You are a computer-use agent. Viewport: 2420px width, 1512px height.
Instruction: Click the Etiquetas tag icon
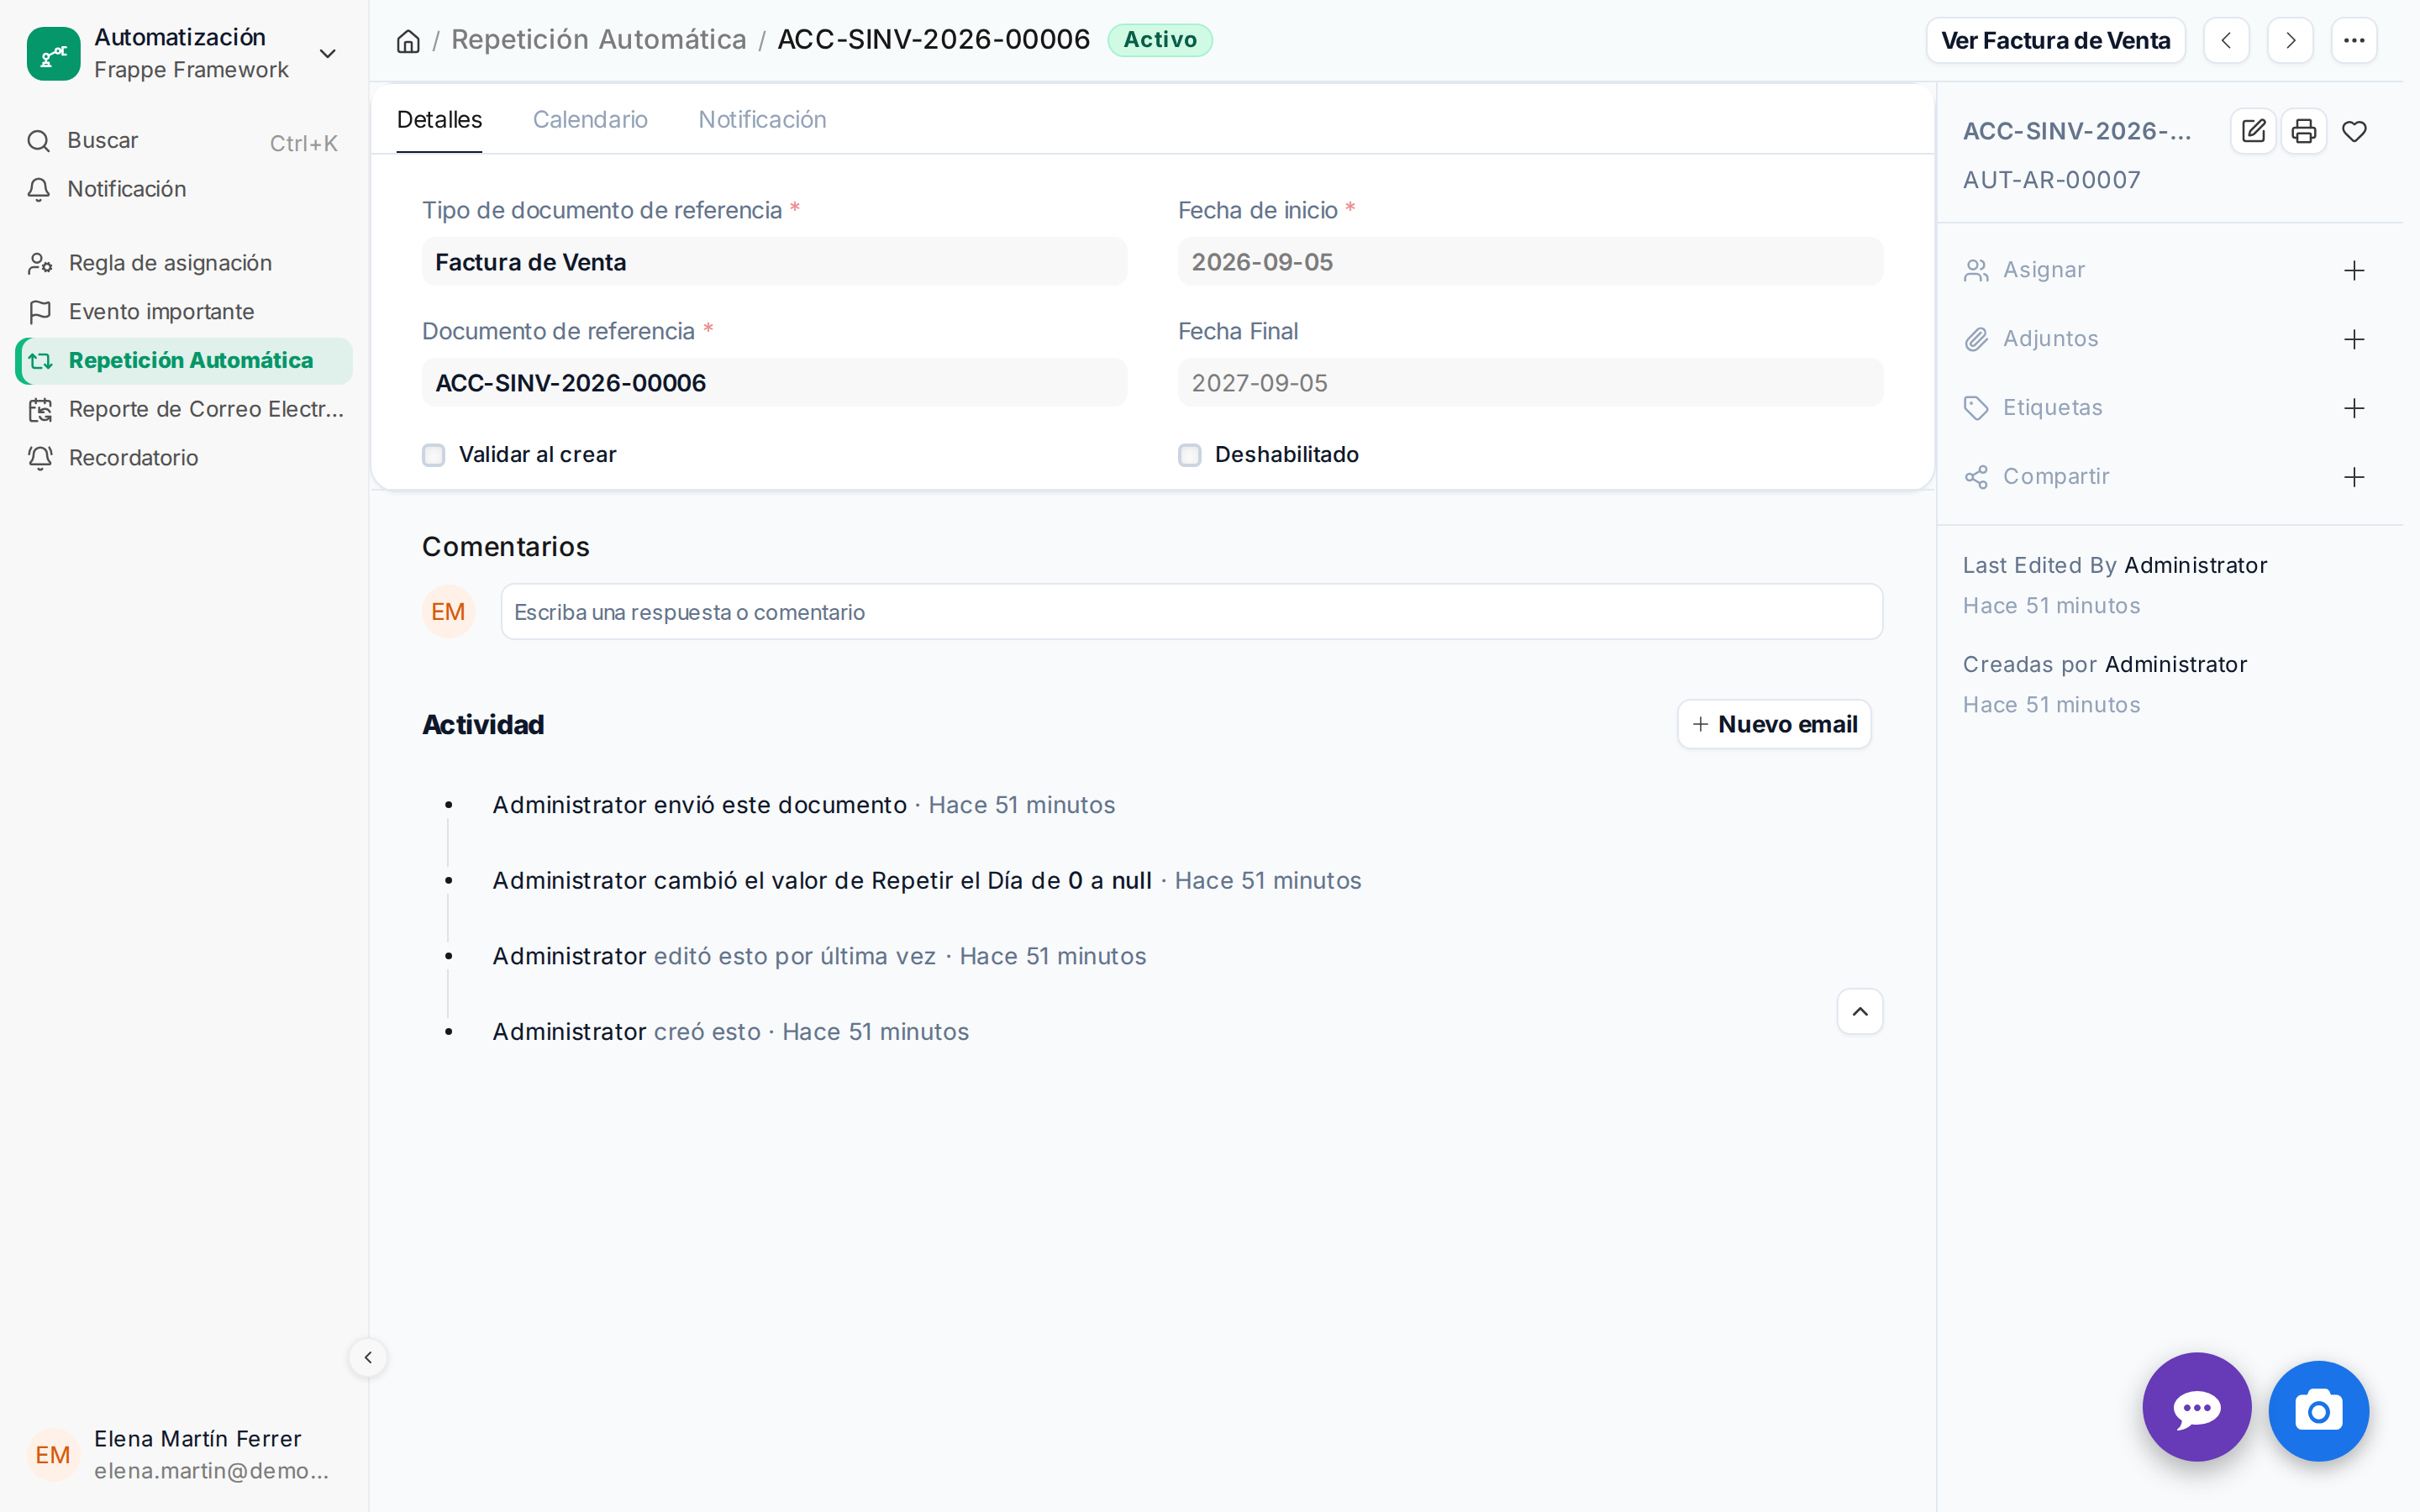1976,408
